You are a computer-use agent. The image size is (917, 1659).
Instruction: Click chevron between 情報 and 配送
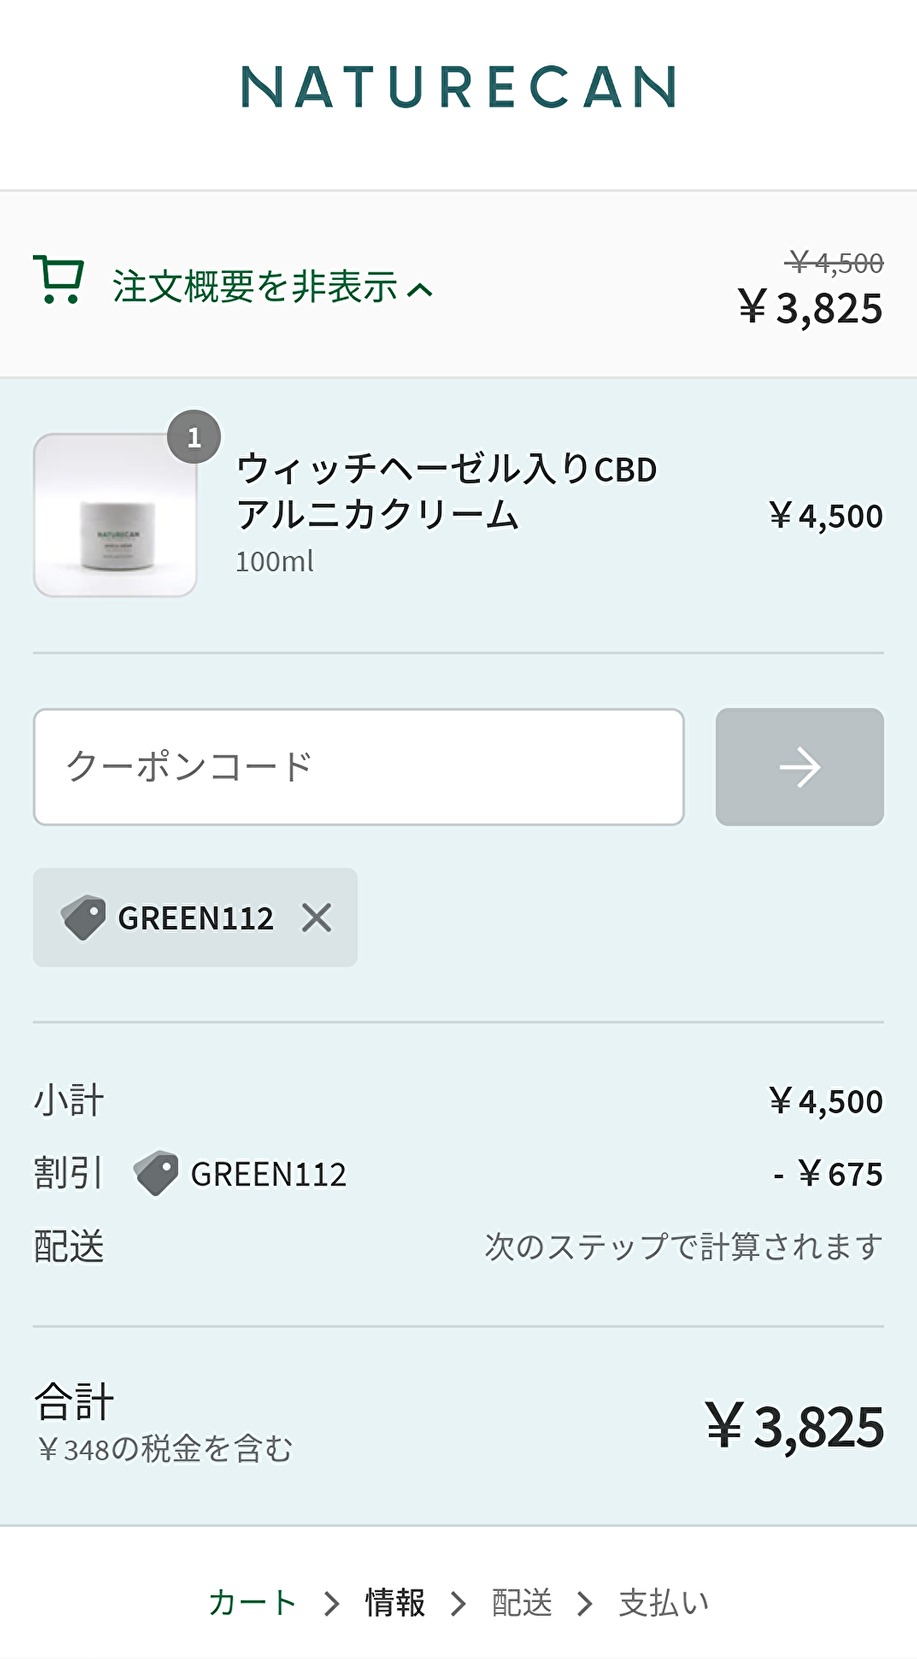pyautogui.click(x=459, y=1604)
